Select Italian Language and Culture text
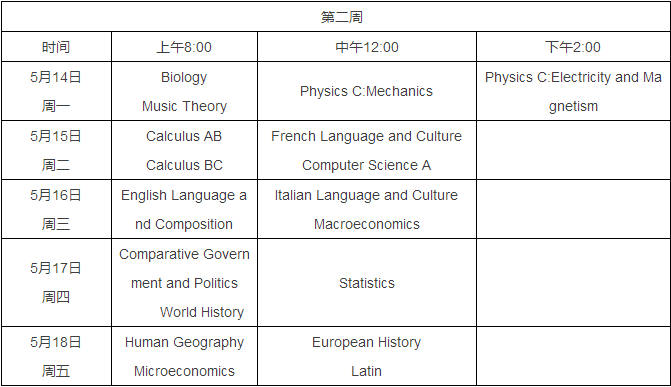Image resolution: width=671 pixels, height=387 pixels. [366, 195]
